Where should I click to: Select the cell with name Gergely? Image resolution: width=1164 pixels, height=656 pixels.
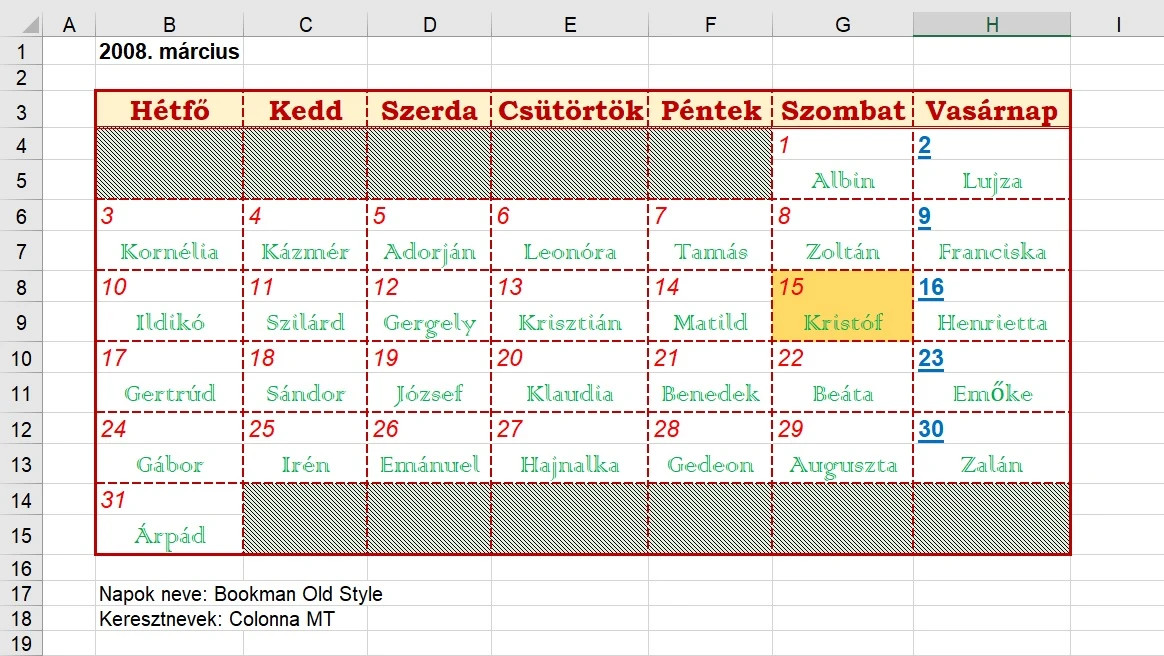point(429,323)
